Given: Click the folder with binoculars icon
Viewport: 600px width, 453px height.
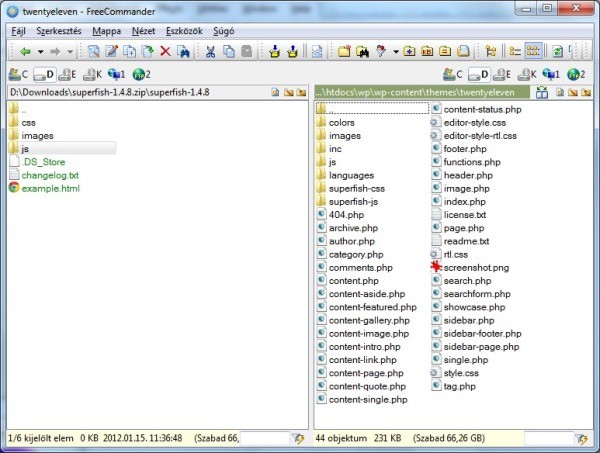Looking at the screenshot, I should click(x=362, y=51).
